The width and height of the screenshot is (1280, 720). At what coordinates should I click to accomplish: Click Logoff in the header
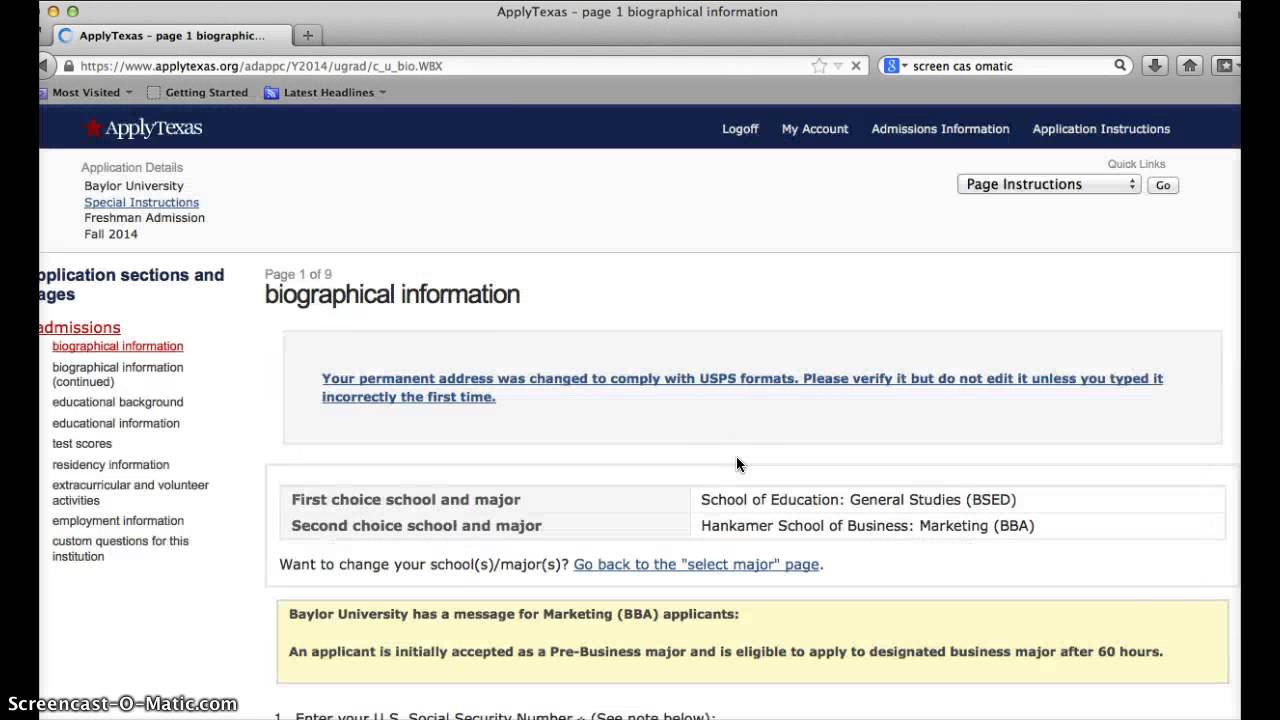pos(740,129)
